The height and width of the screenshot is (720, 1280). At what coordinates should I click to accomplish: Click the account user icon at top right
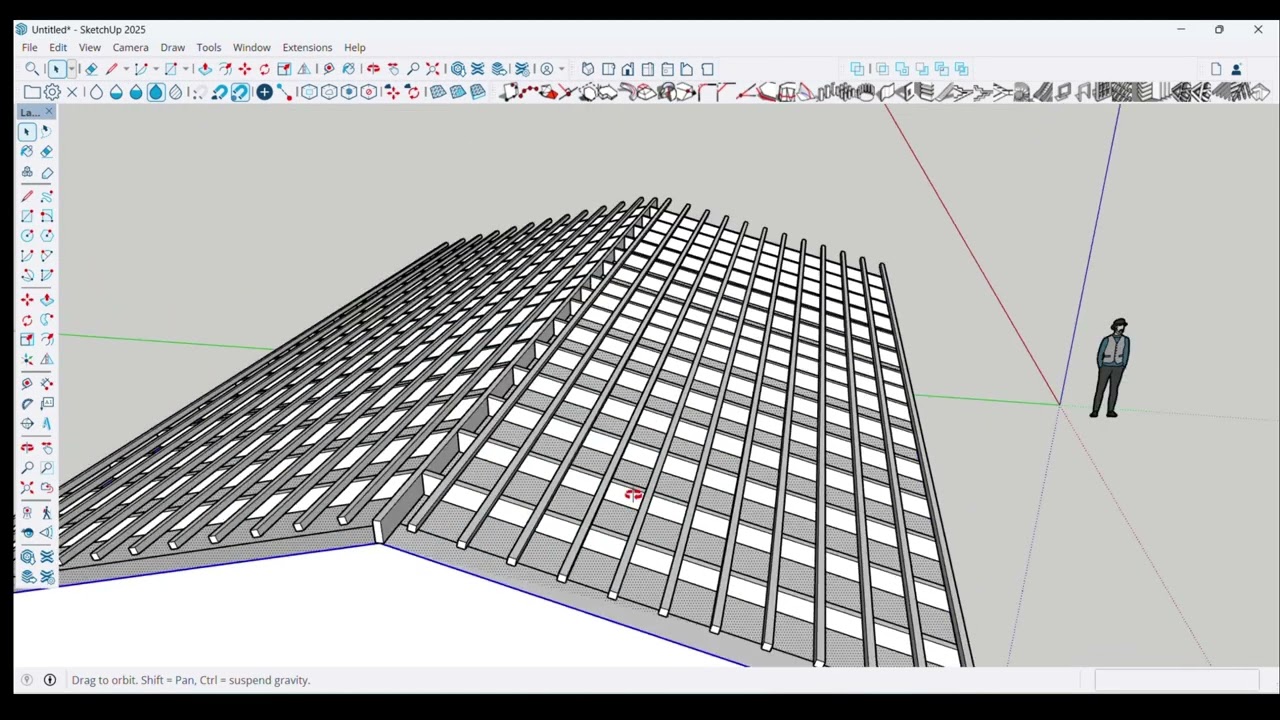point(1236,69)
